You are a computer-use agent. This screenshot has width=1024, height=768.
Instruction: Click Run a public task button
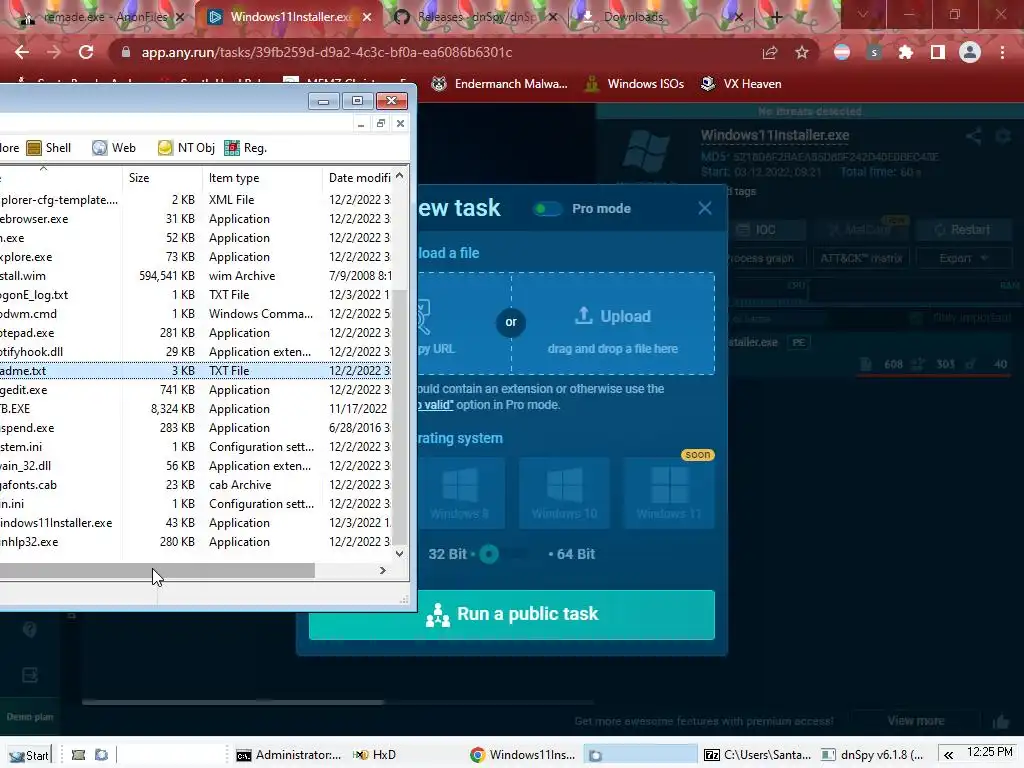pyautogui.click(x=511, y=615)
